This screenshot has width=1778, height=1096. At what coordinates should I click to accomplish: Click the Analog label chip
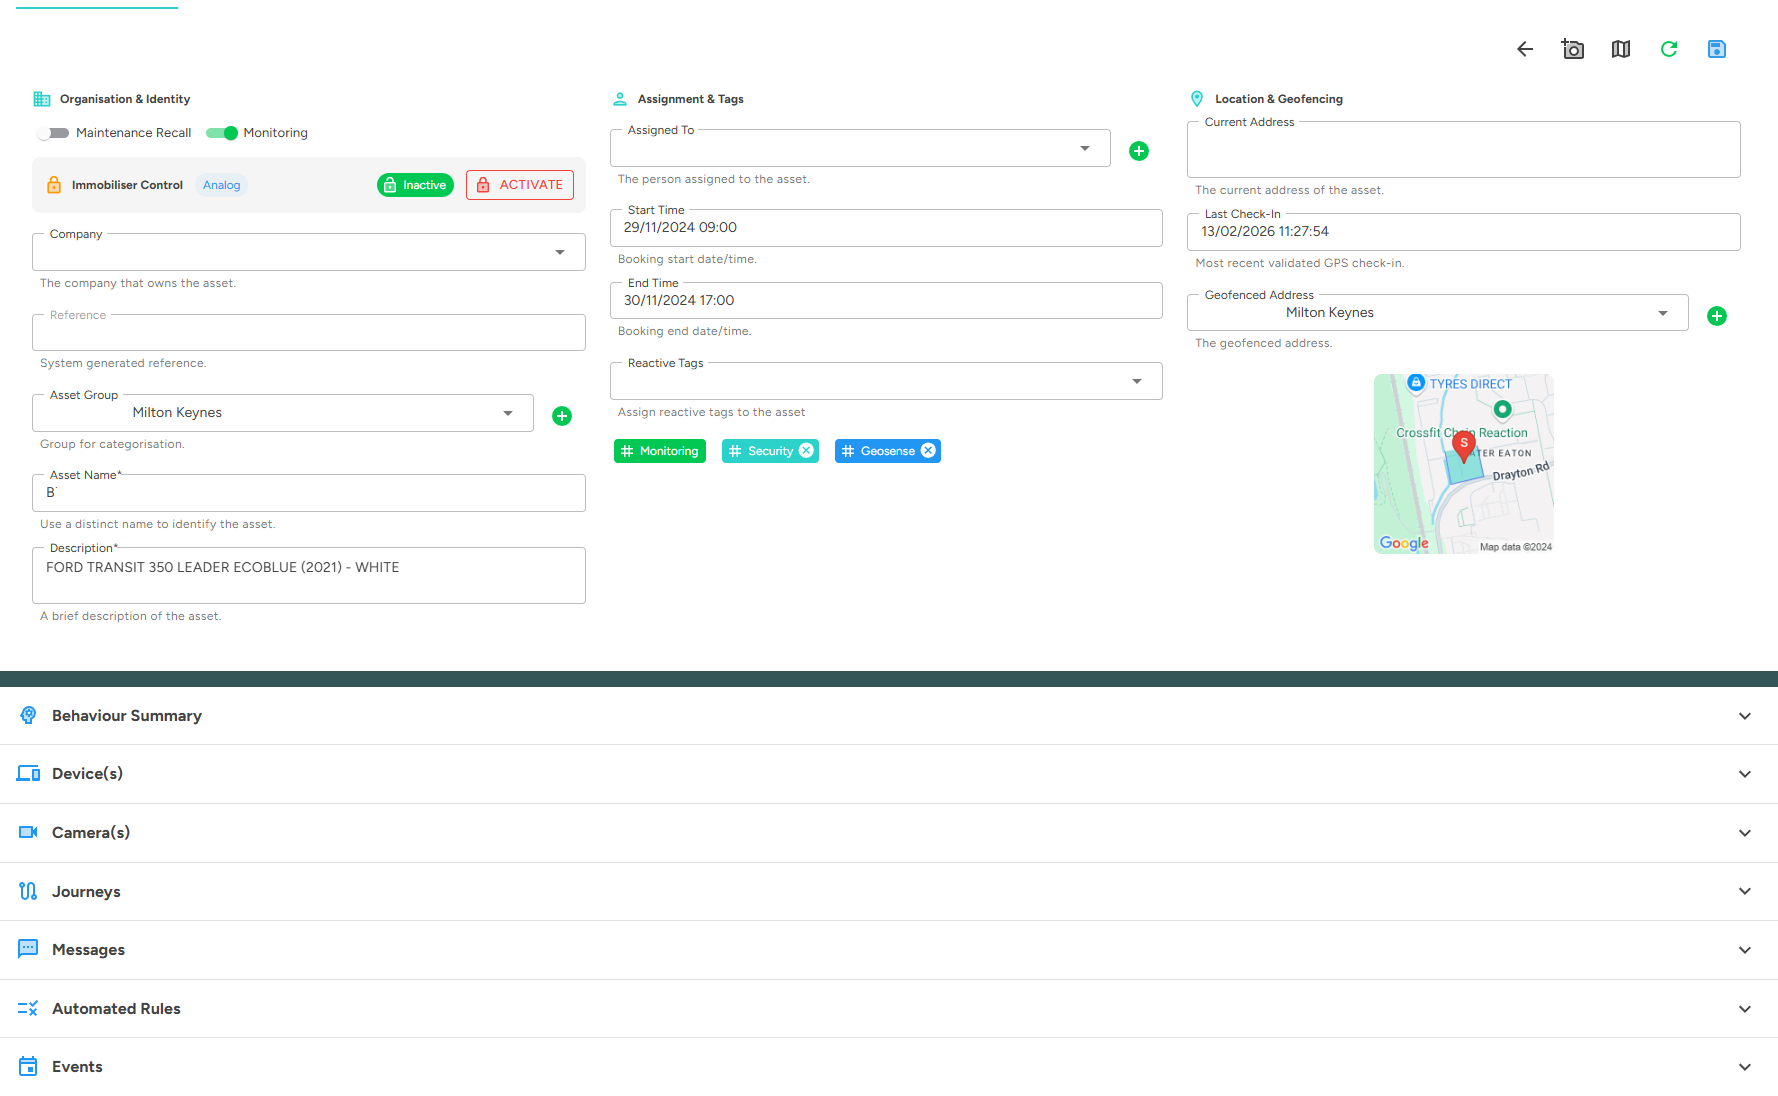coord(222,185)
